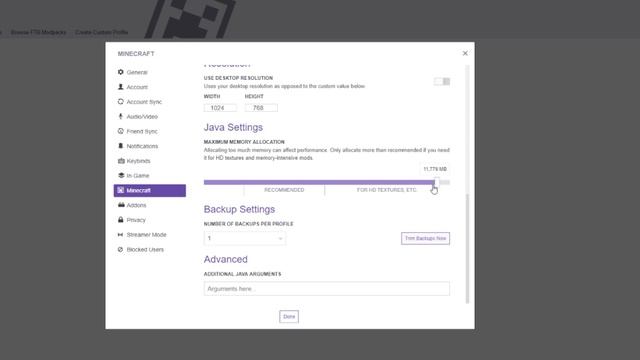Open Blocked Users settings
The height and width of the screenshot is (360, 640).
coord(149,249)
